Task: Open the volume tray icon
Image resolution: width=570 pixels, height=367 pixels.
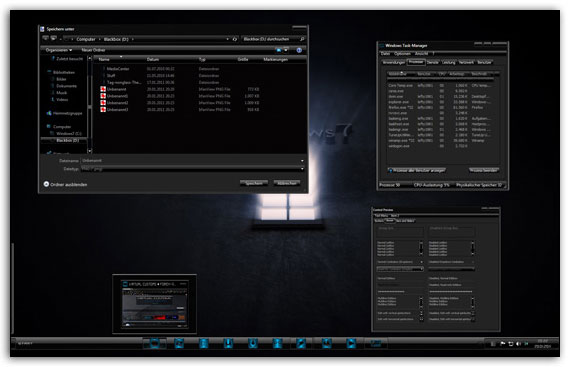Action: click(x=519, y=343)
